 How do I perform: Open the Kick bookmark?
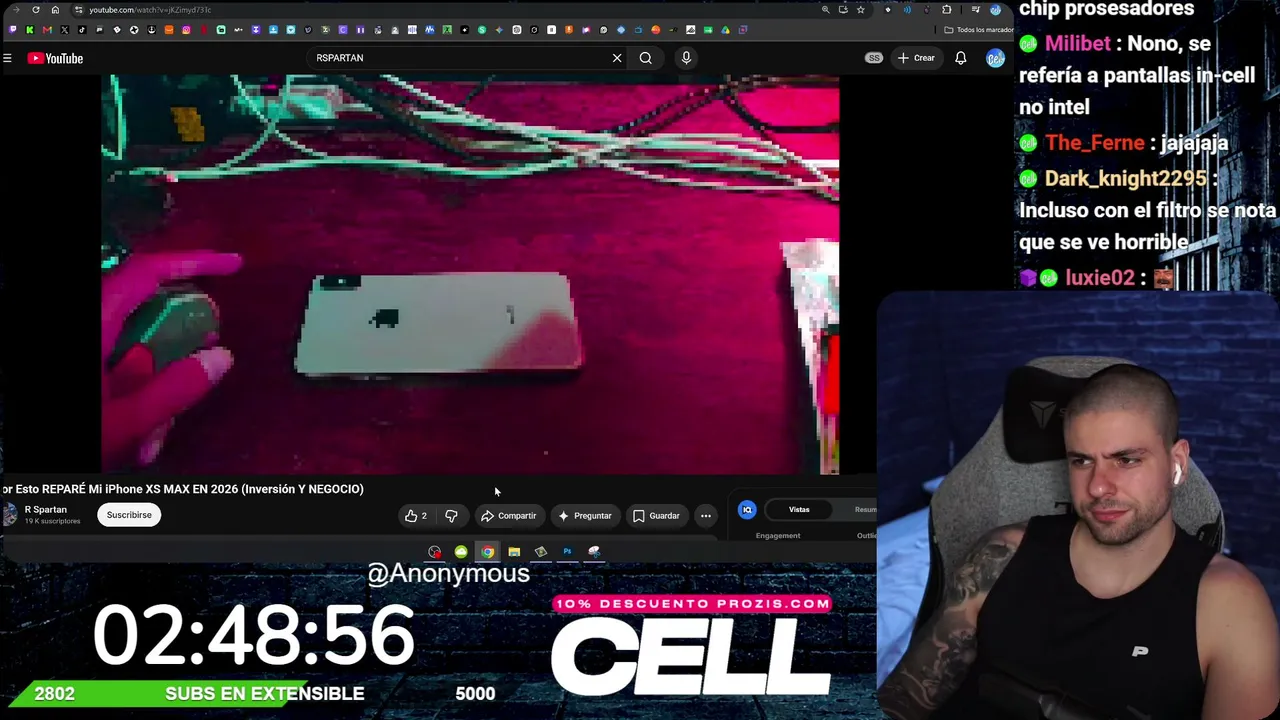(x=30, y=30)
